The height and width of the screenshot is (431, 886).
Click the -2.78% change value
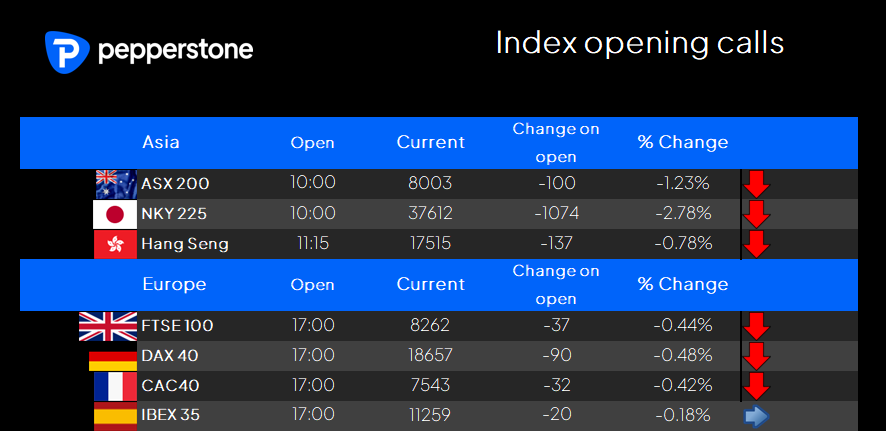coord(683,214)
